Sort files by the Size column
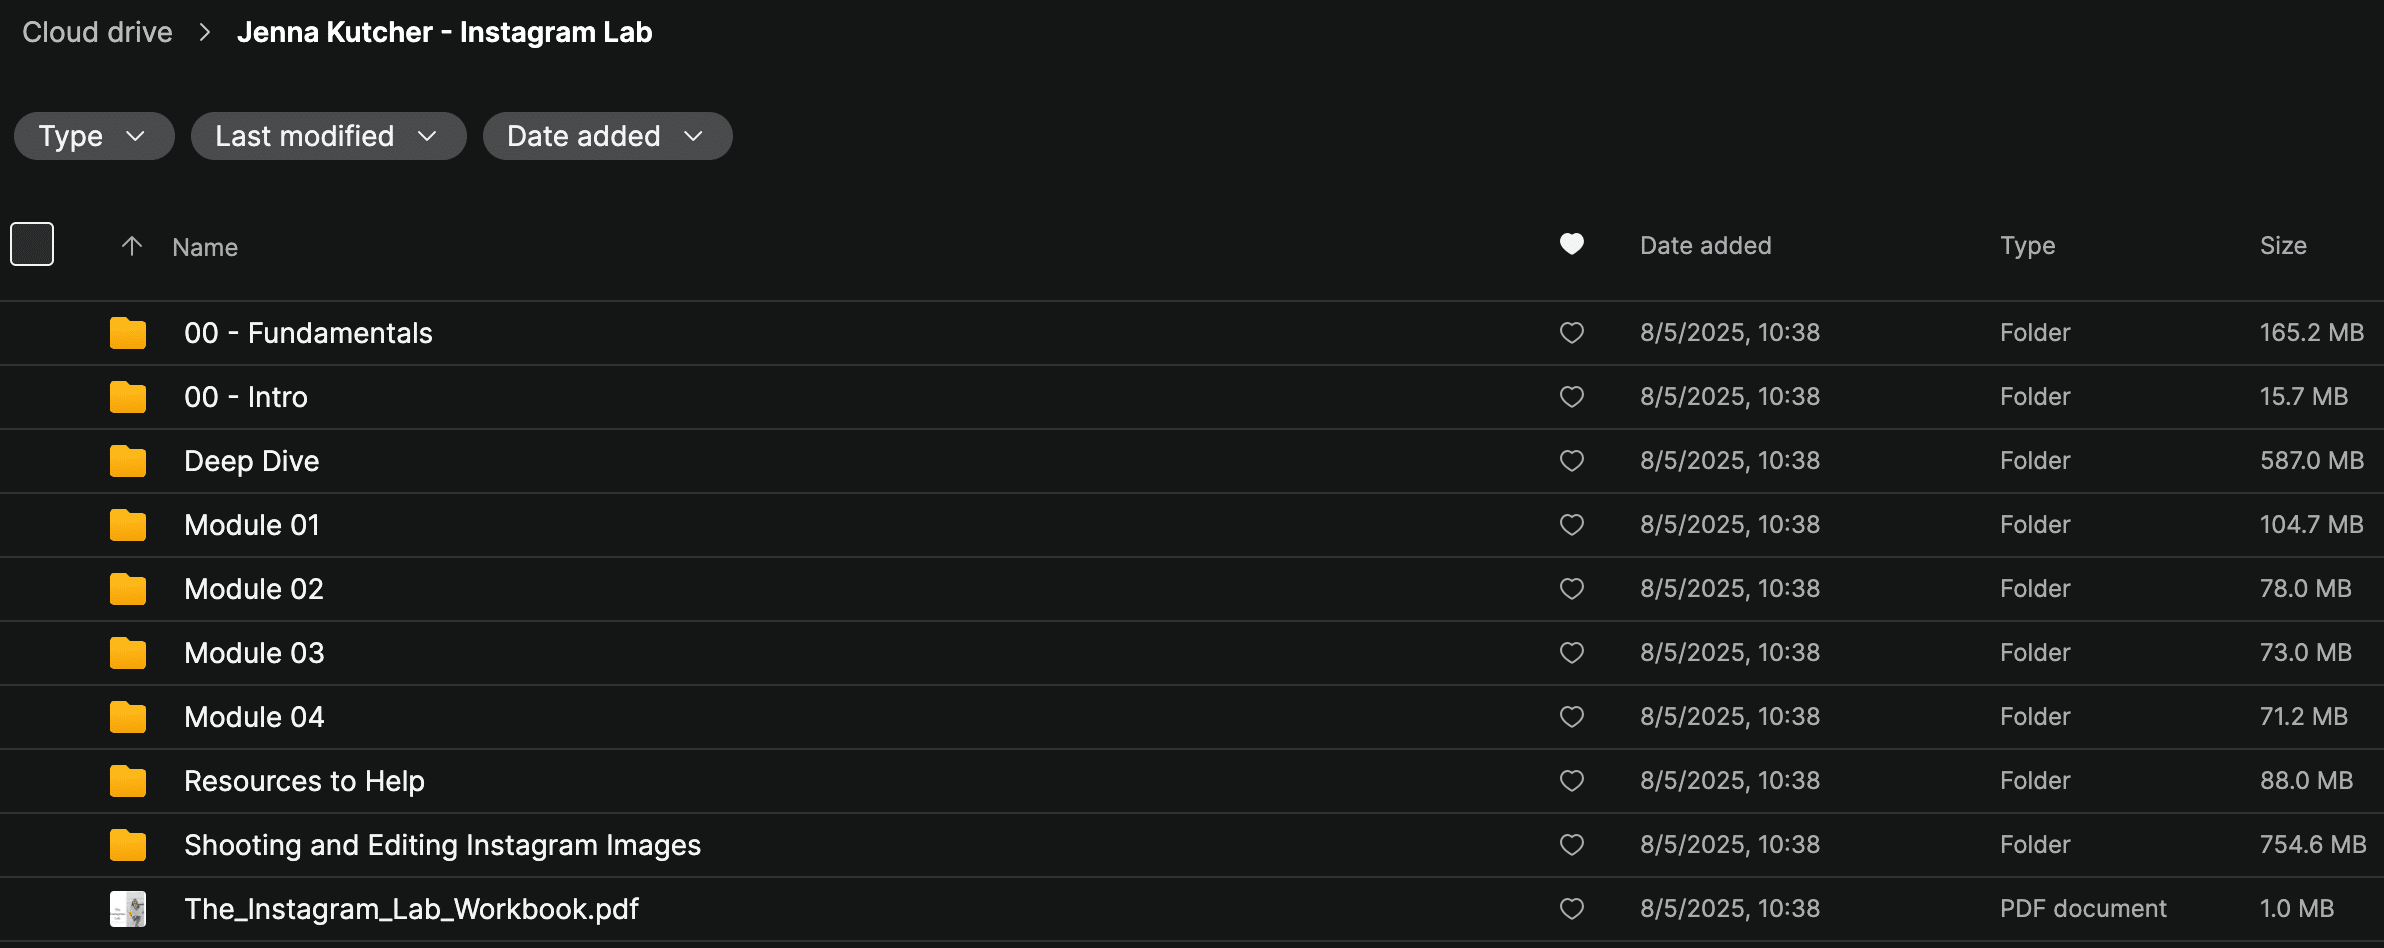The image size is (2384, 948). pyautogui.click(x=2283, y=246)
